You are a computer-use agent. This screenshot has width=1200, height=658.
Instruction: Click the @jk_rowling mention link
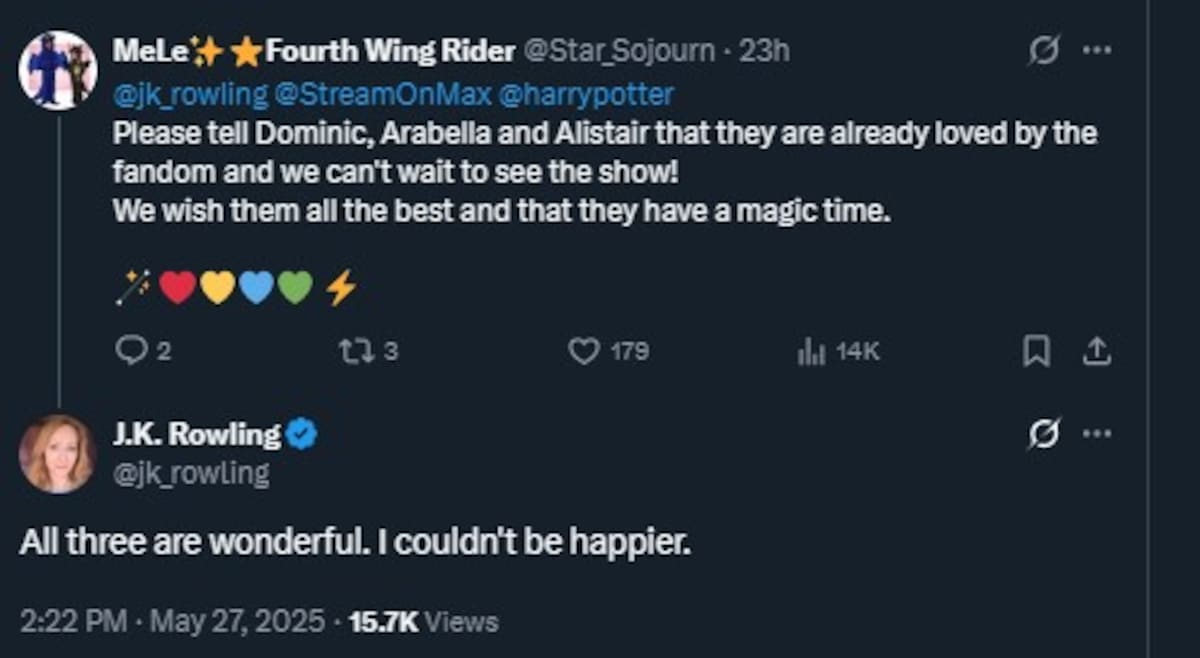pyautogui.click(x=190, y=95)
